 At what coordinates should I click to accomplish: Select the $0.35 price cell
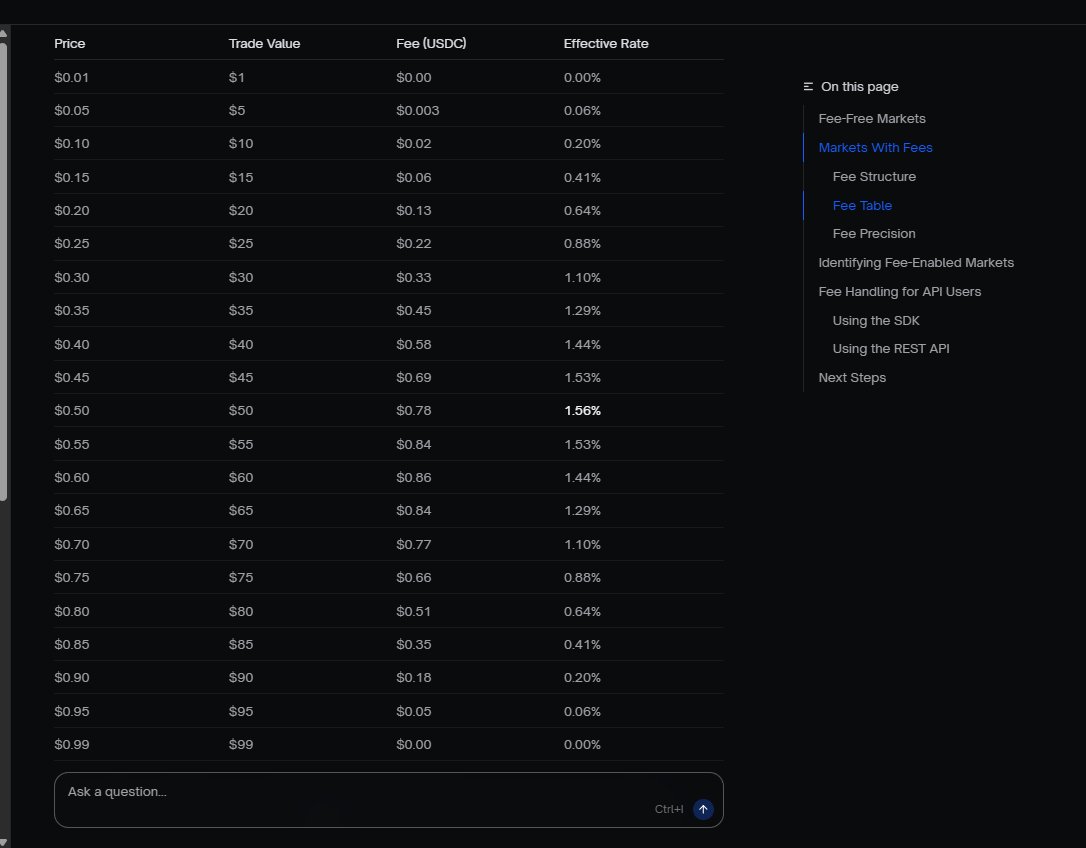pyautogui.click(x=72, y=311)
